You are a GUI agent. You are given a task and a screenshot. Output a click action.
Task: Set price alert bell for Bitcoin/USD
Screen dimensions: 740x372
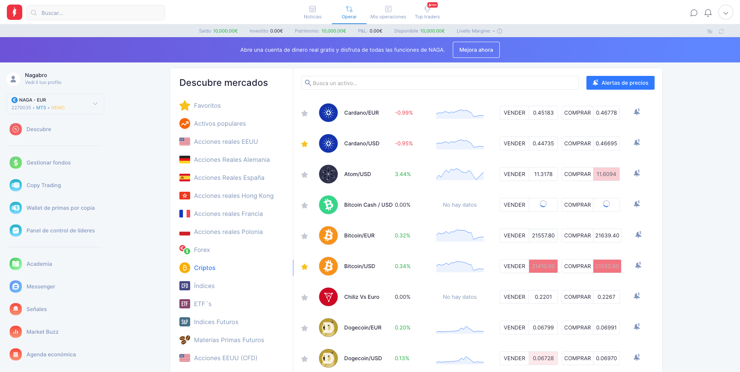coord(638,265)
